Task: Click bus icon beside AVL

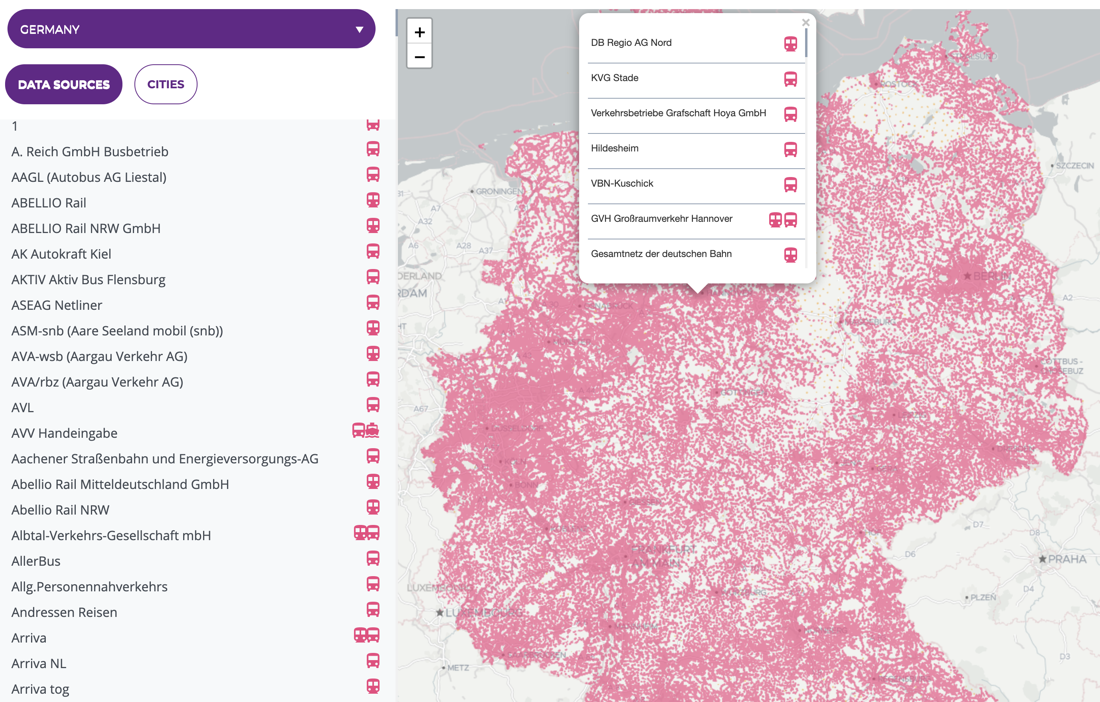Action: click(373, 405)
